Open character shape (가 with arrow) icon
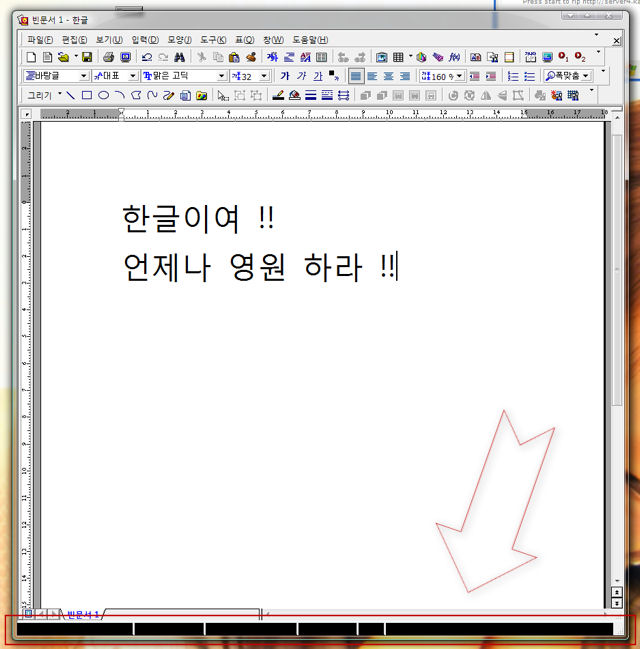Image resolution: width=640 pixels, height=649 pixels. (272, 57)
